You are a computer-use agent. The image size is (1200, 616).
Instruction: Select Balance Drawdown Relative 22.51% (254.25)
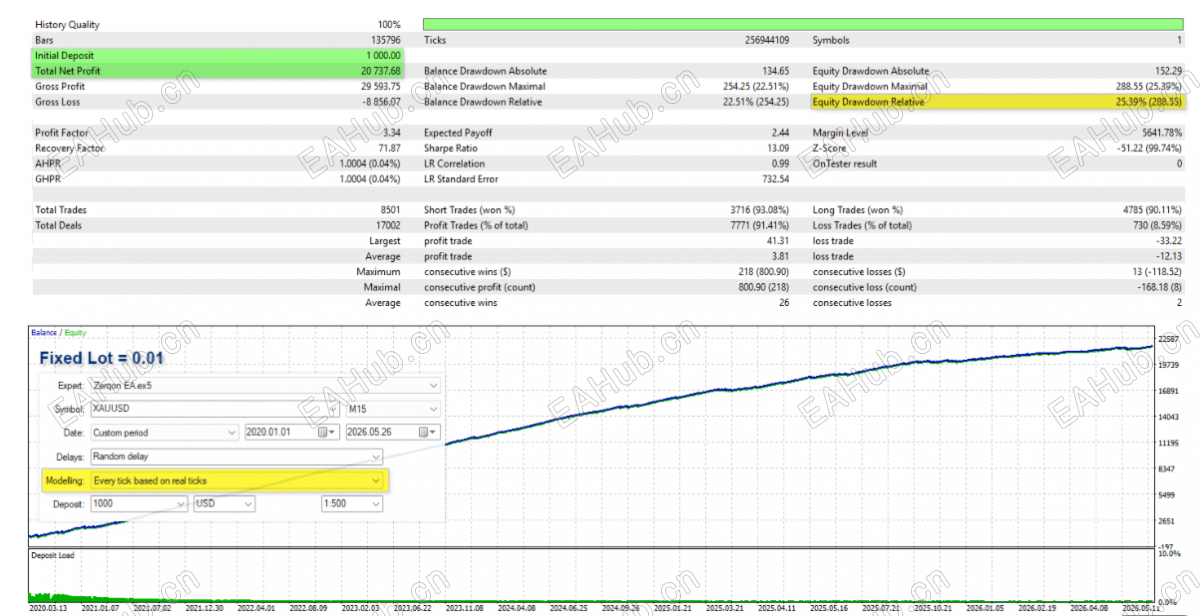point(756,102)
